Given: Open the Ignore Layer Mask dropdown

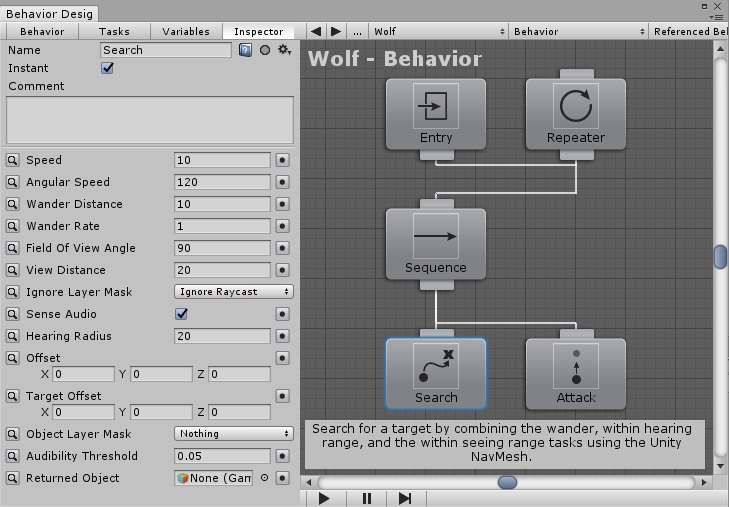Looking at the screenshot, I should point(234,292).
